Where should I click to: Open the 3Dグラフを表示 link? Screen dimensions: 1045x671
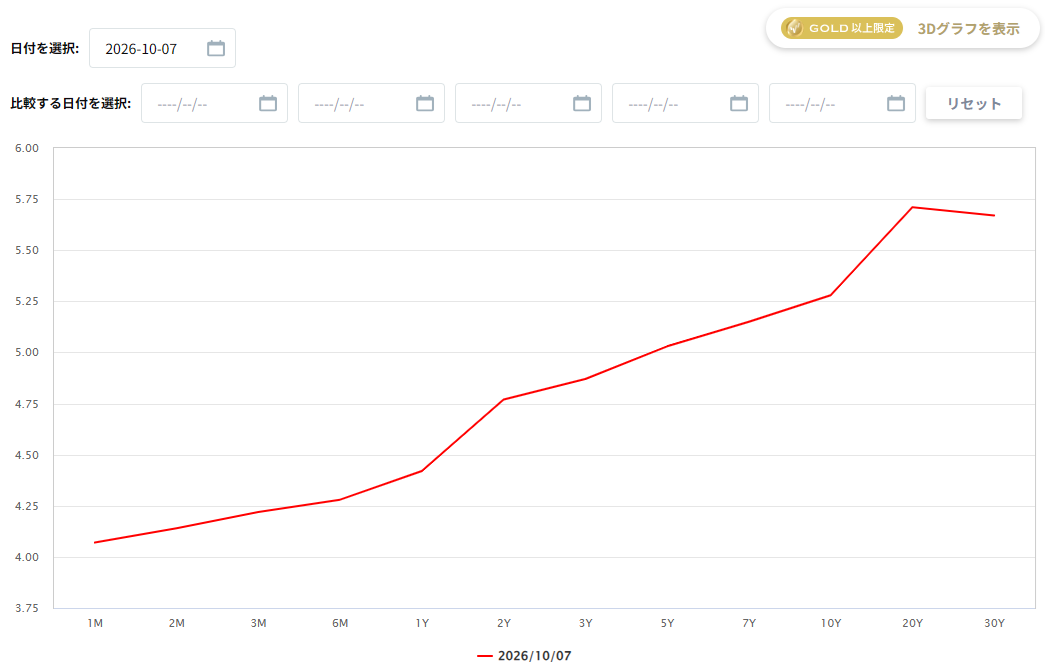968,29
